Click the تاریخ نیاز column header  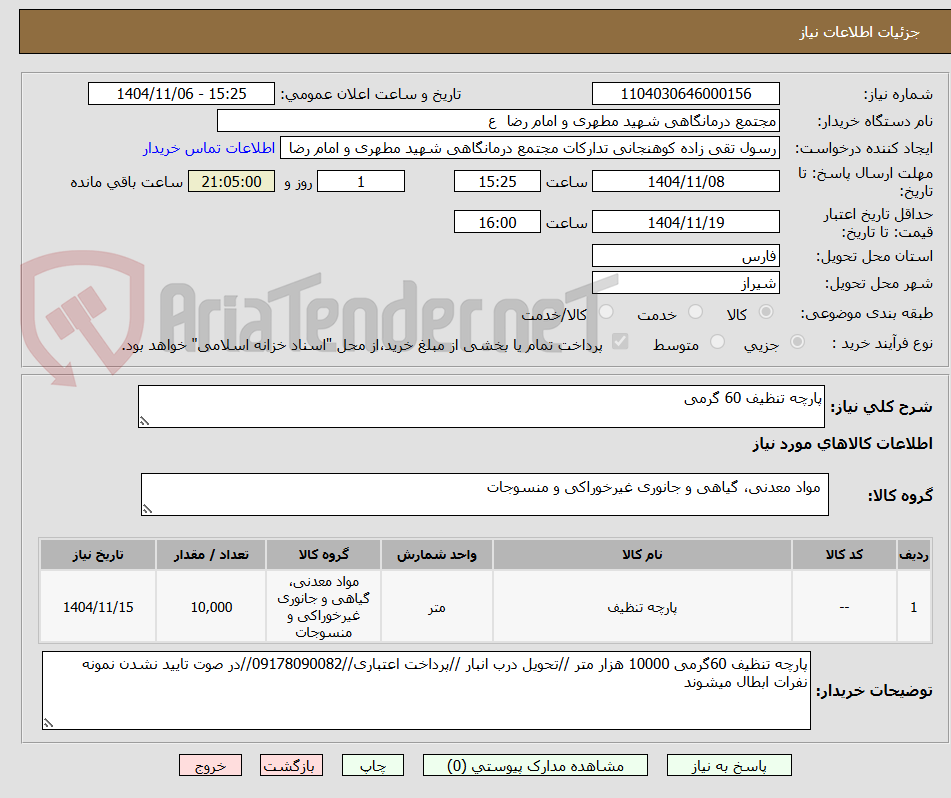click(98, 555)
